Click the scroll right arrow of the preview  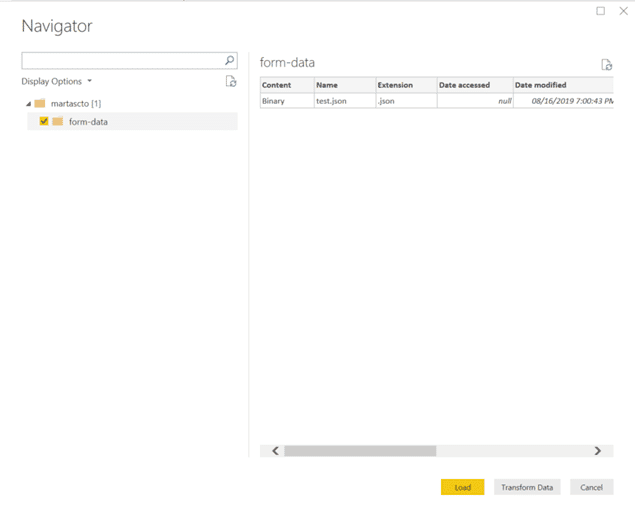point(597,451)
